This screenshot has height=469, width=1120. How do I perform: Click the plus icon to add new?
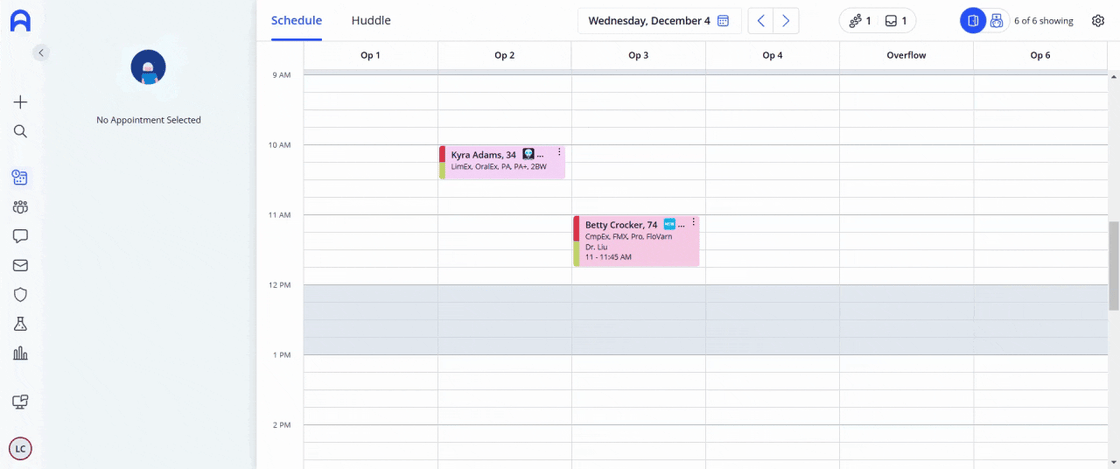(21, 102)
